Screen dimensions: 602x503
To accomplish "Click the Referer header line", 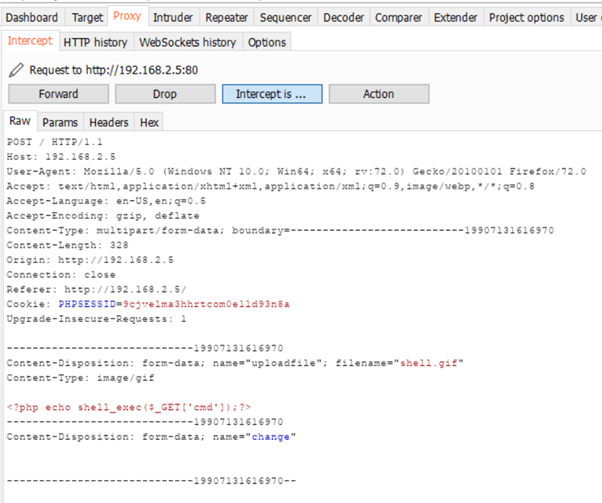I will [x=96, y=289].
